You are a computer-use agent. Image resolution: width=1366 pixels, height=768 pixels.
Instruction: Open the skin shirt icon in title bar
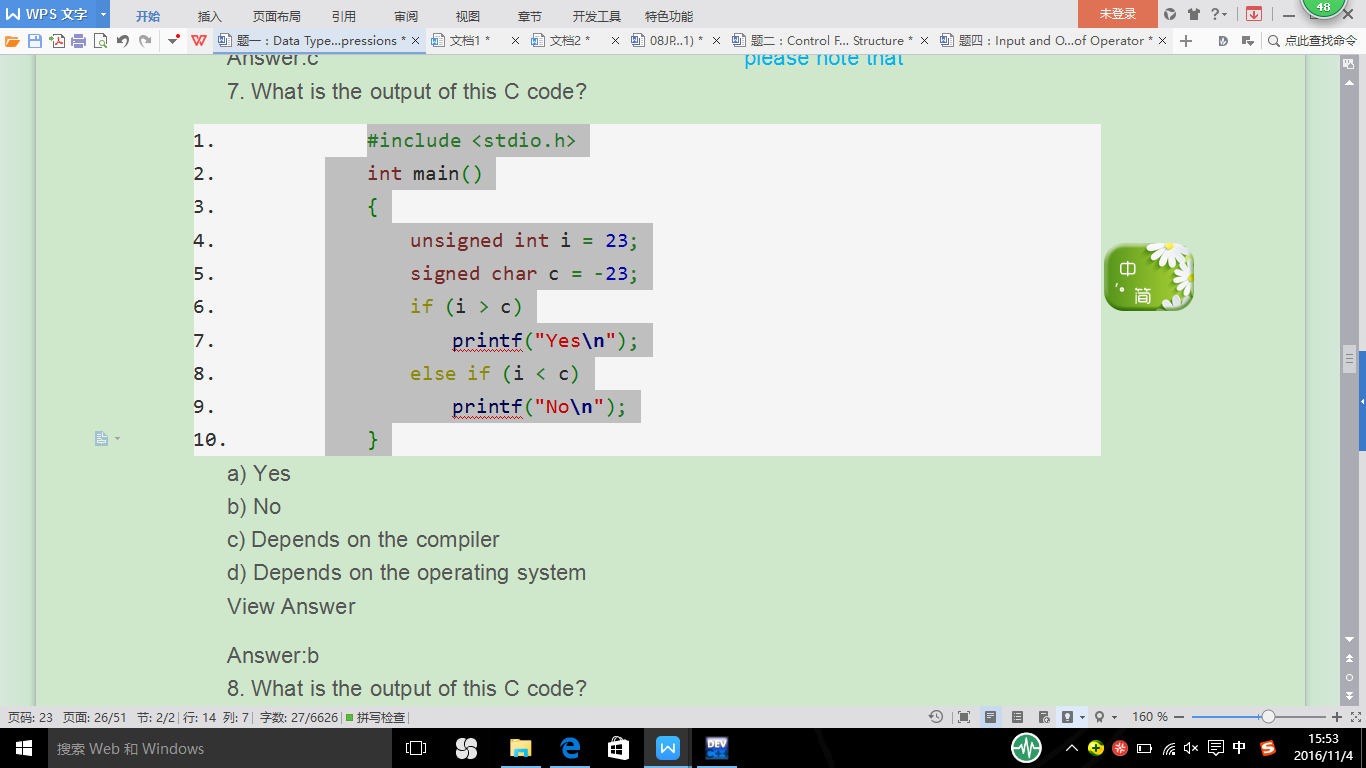coord(1194,14)
